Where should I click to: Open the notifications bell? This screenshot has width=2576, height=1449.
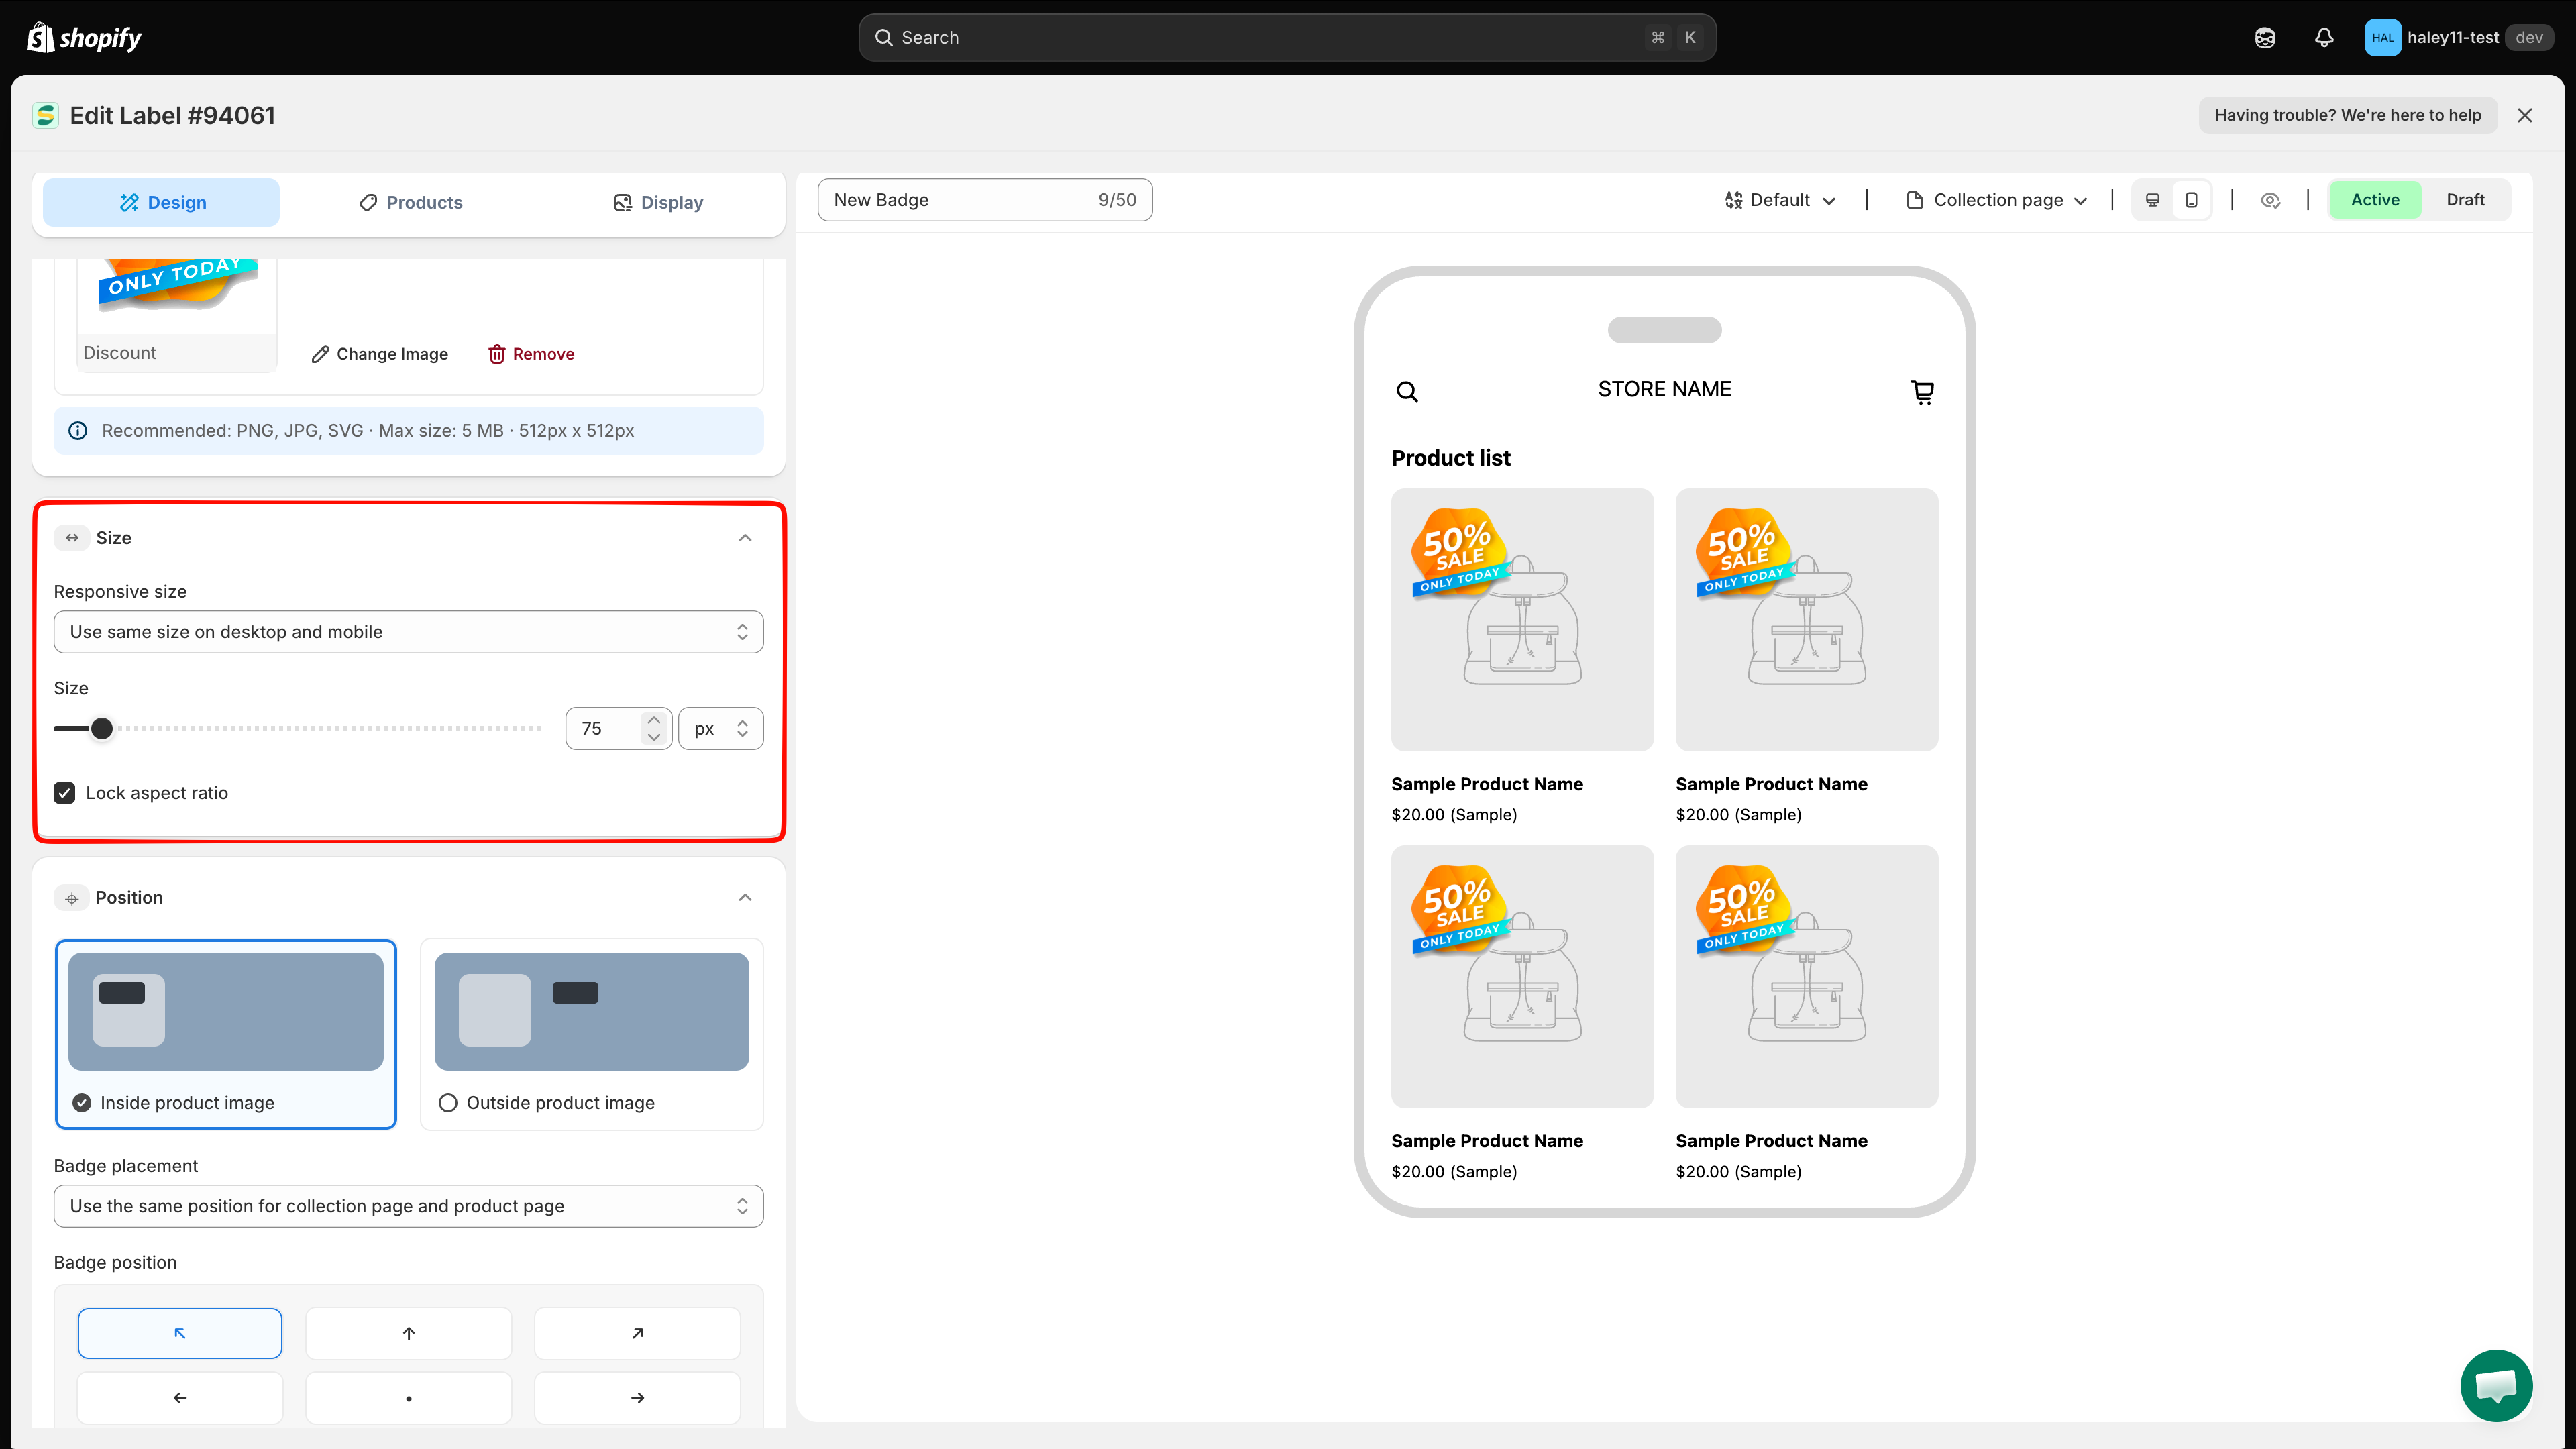[x=2324, y=37]
